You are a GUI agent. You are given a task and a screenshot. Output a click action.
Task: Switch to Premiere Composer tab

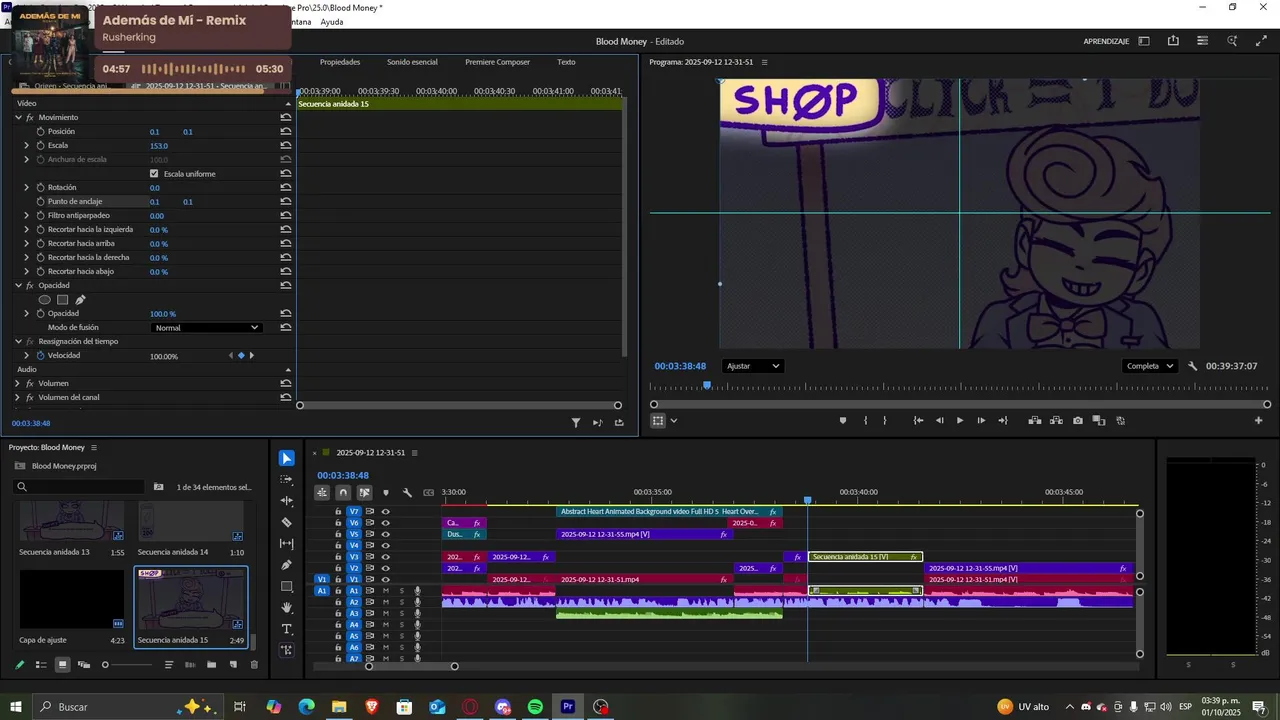pyautogui.click(x=497, y=62)
